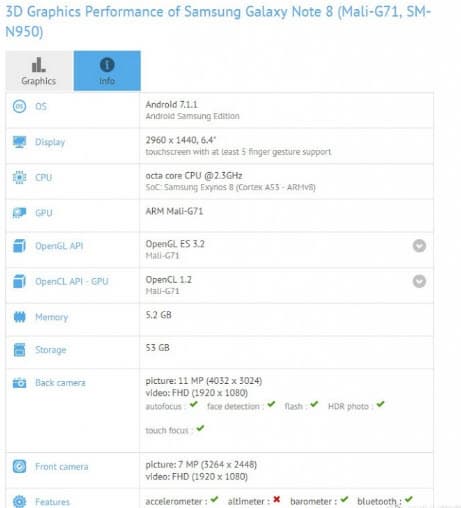This screenshot has width=461, height=508.
Task: Click the 5.2 GB memory value
Action: point(158,315)
